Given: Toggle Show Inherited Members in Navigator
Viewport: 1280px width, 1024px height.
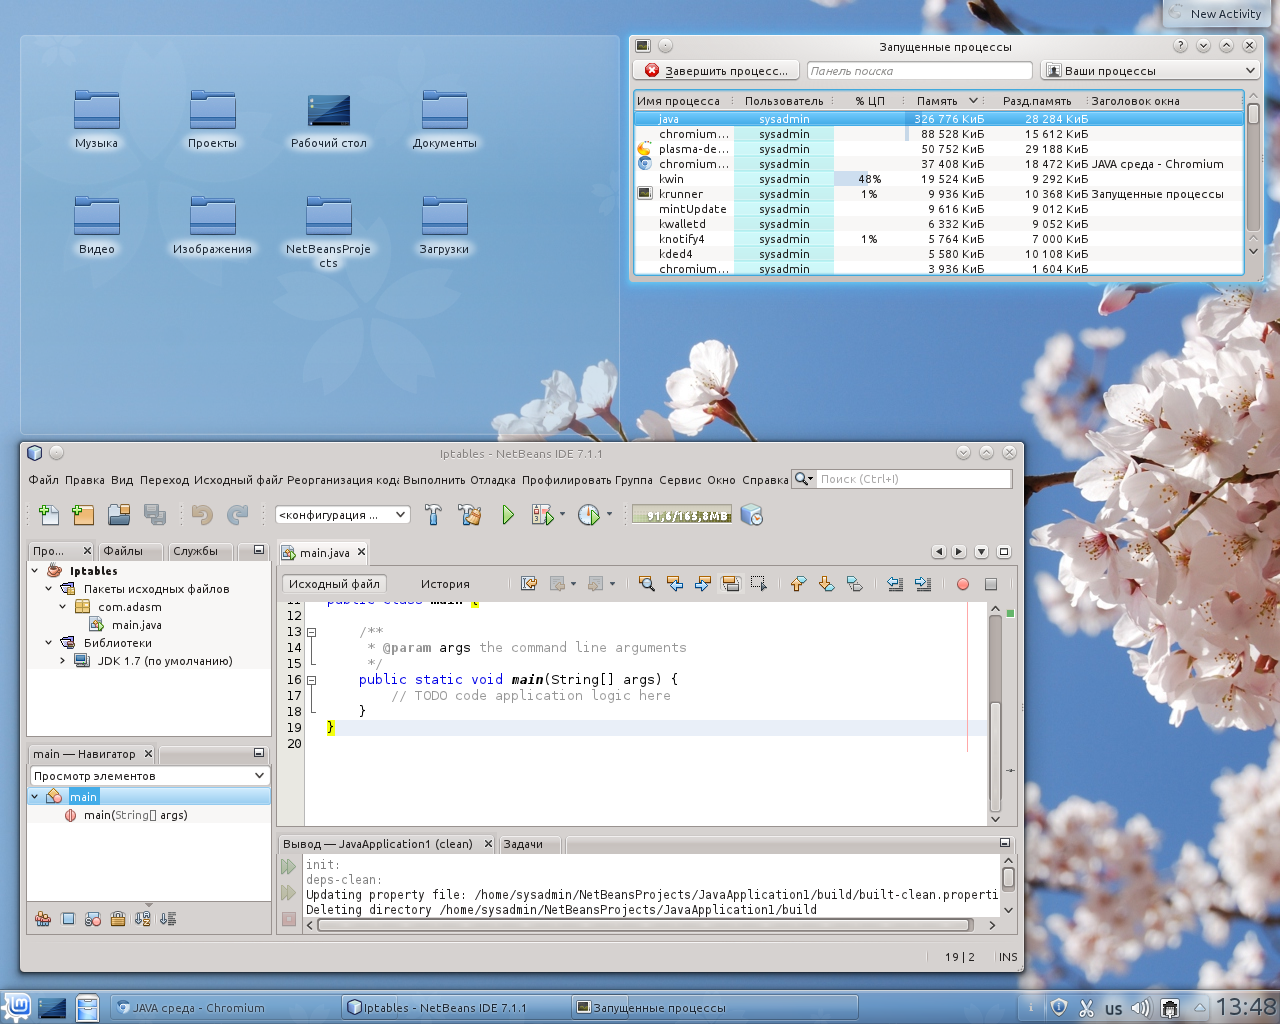Looking at the screenshot, I should pyautogui.click(x=43, y=919).
